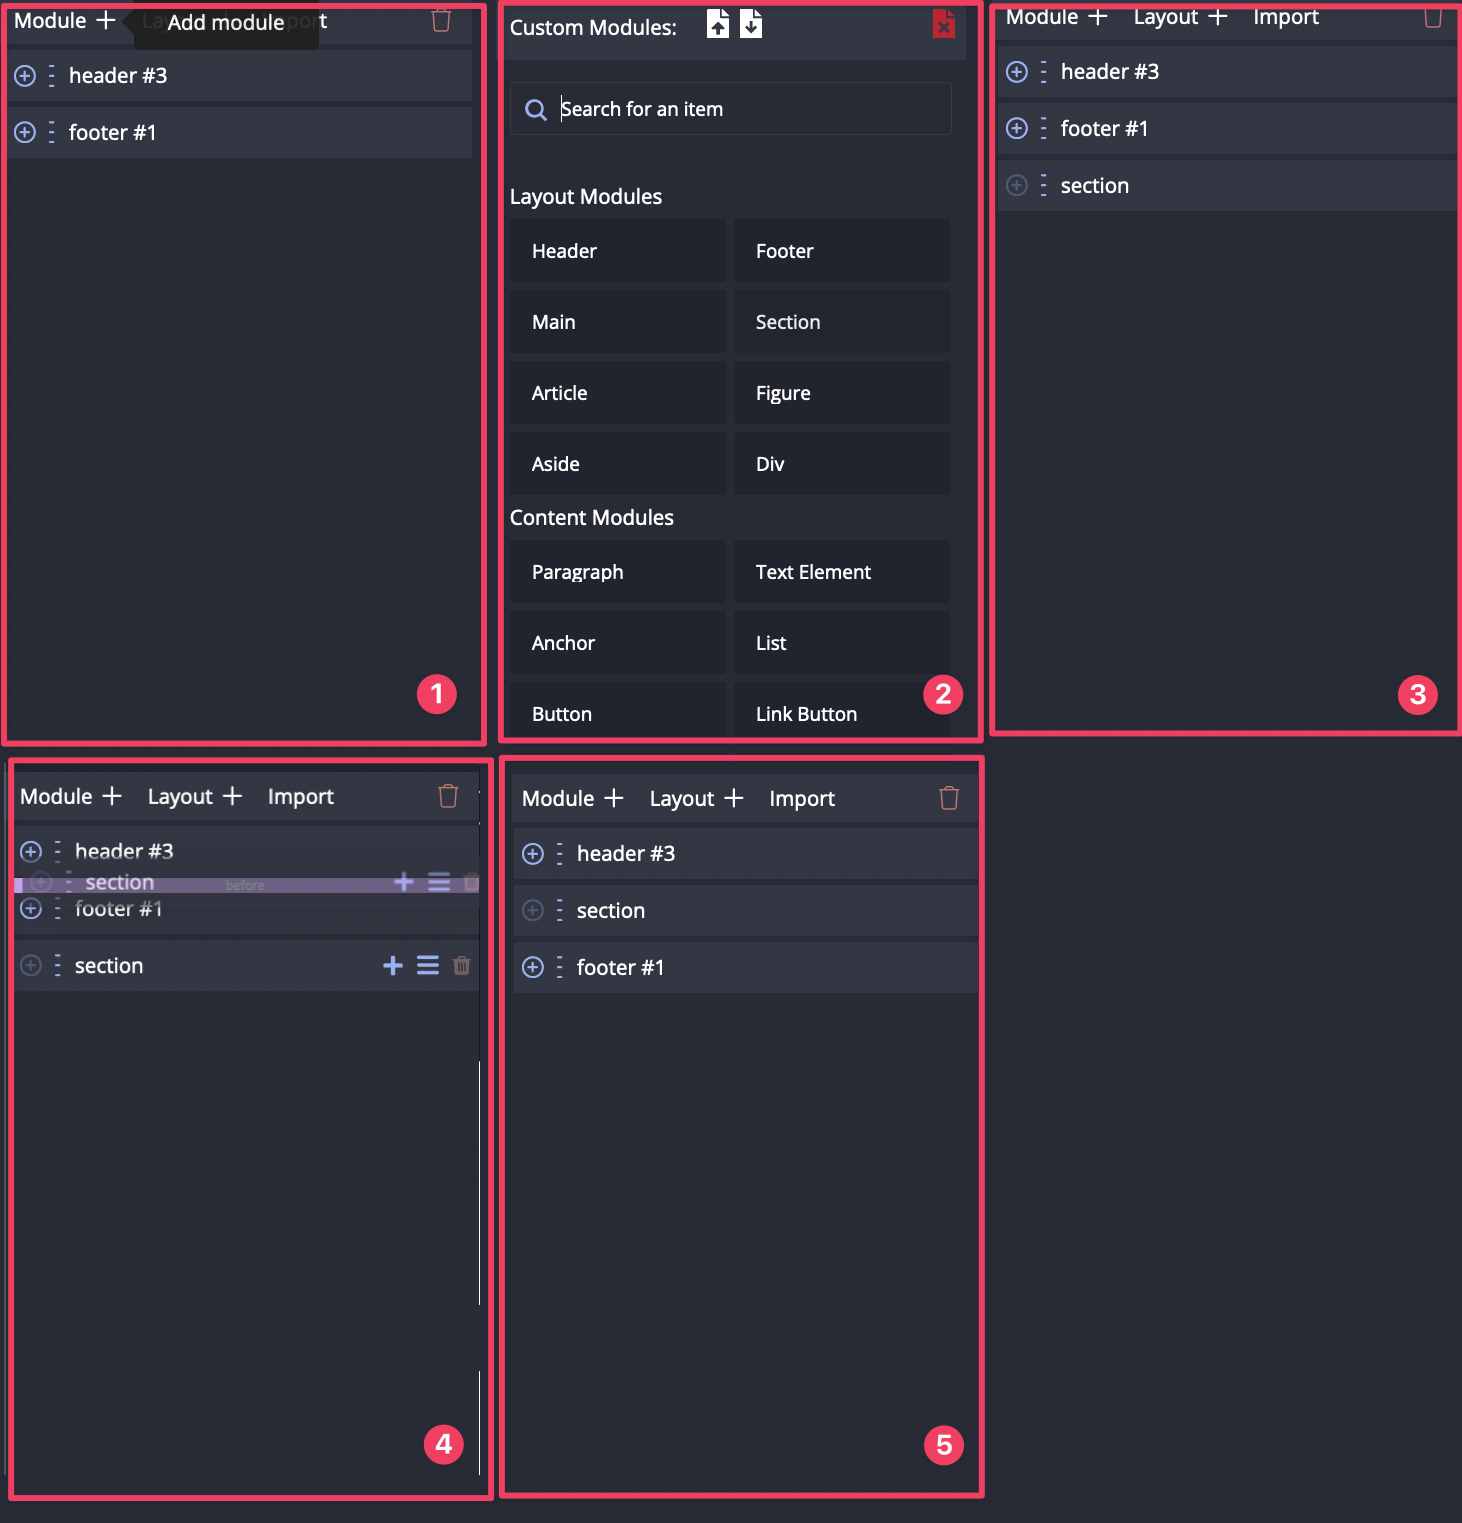Click the upload custom modules file icon
This screenshot has width=1462, height=1523.
click(717, 24)
